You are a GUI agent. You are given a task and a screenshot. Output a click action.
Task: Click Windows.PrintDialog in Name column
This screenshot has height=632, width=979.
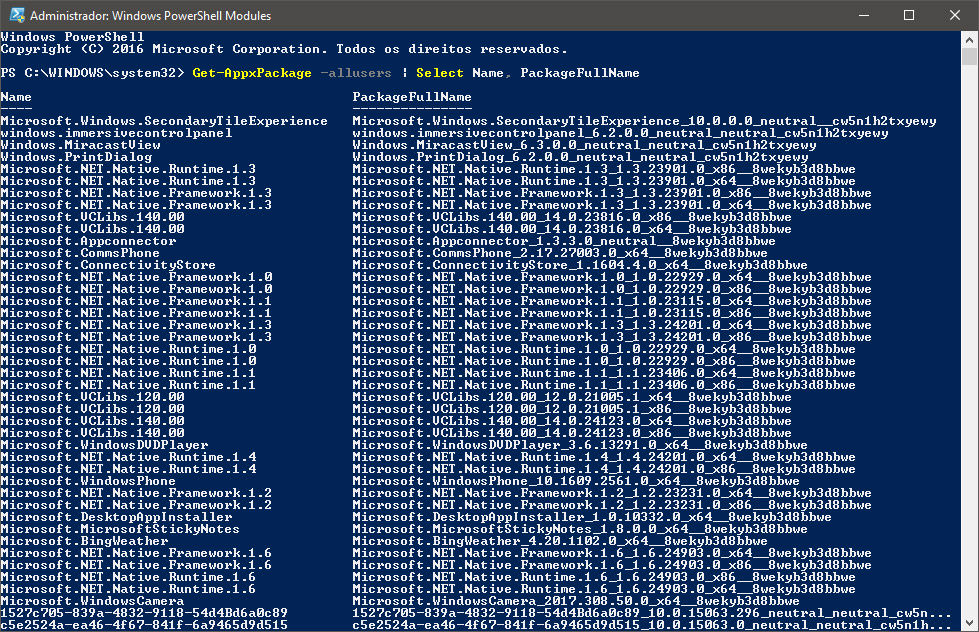76,157
